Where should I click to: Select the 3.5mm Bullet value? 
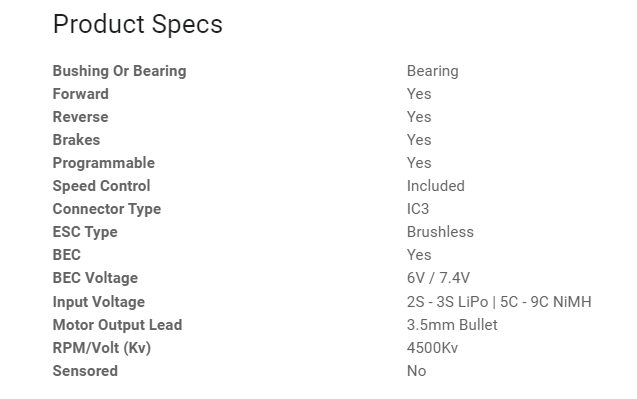pyautogui.click(x=452, y=325)
